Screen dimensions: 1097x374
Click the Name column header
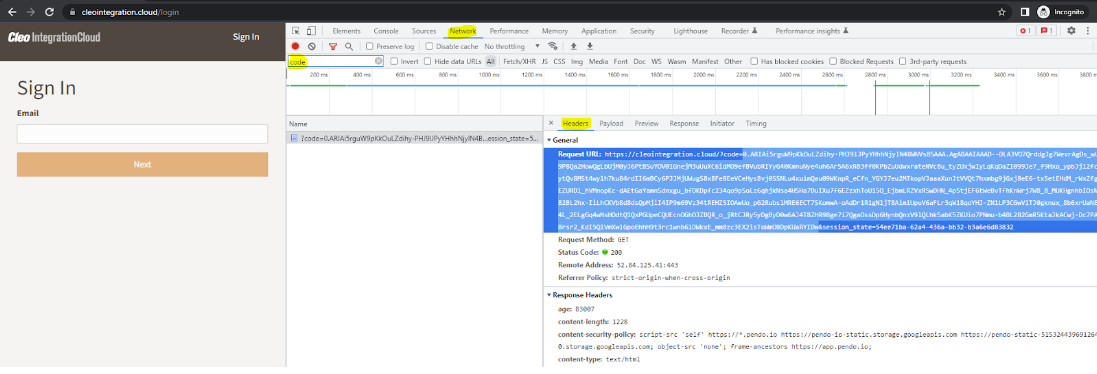(414, 123)
